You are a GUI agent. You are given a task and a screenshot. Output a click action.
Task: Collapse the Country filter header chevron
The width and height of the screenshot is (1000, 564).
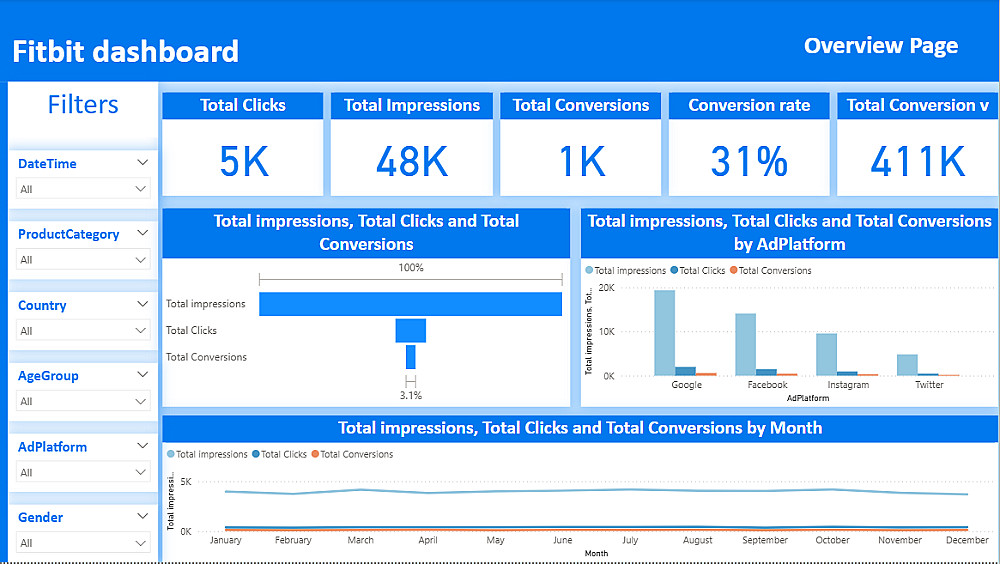tap(142, 304)
